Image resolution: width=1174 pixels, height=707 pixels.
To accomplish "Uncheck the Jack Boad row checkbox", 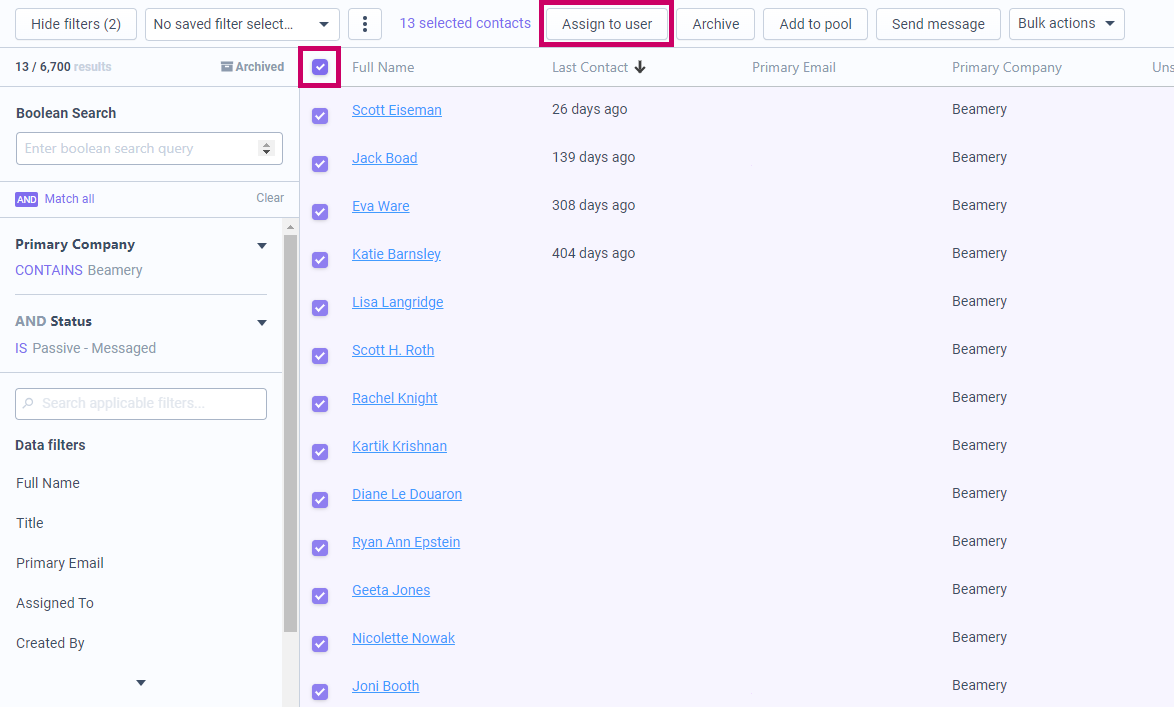I will tap(320, 164).
